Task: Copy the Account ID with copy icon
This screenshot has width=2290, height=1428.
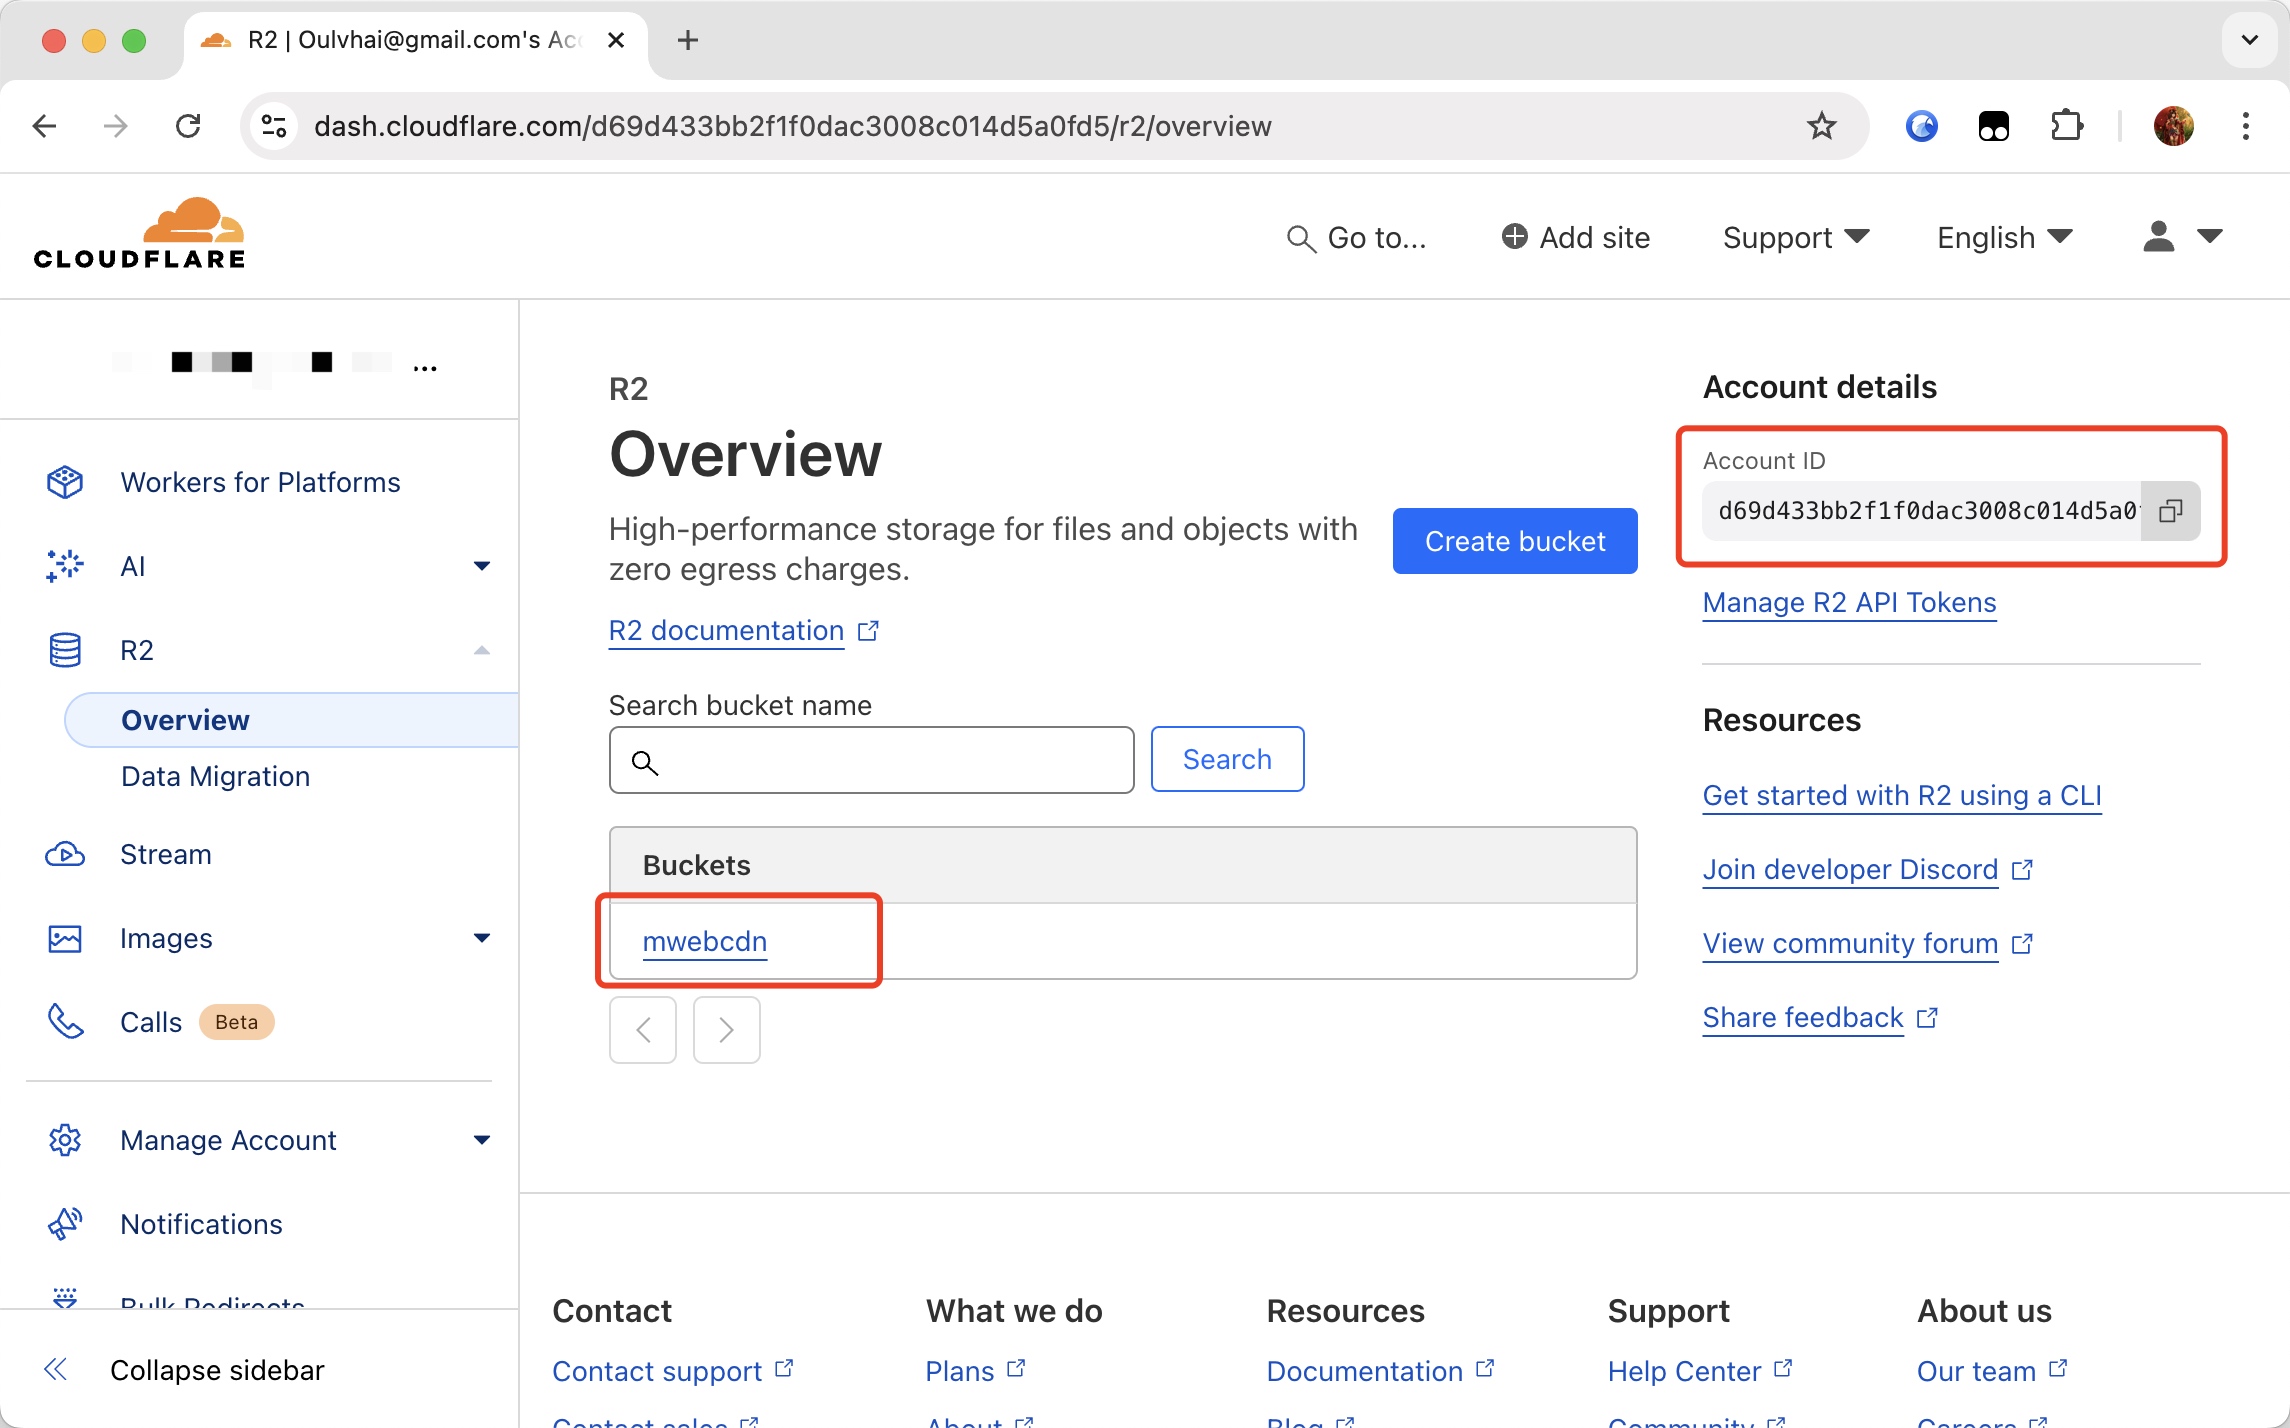Action: click(2169, 511)
